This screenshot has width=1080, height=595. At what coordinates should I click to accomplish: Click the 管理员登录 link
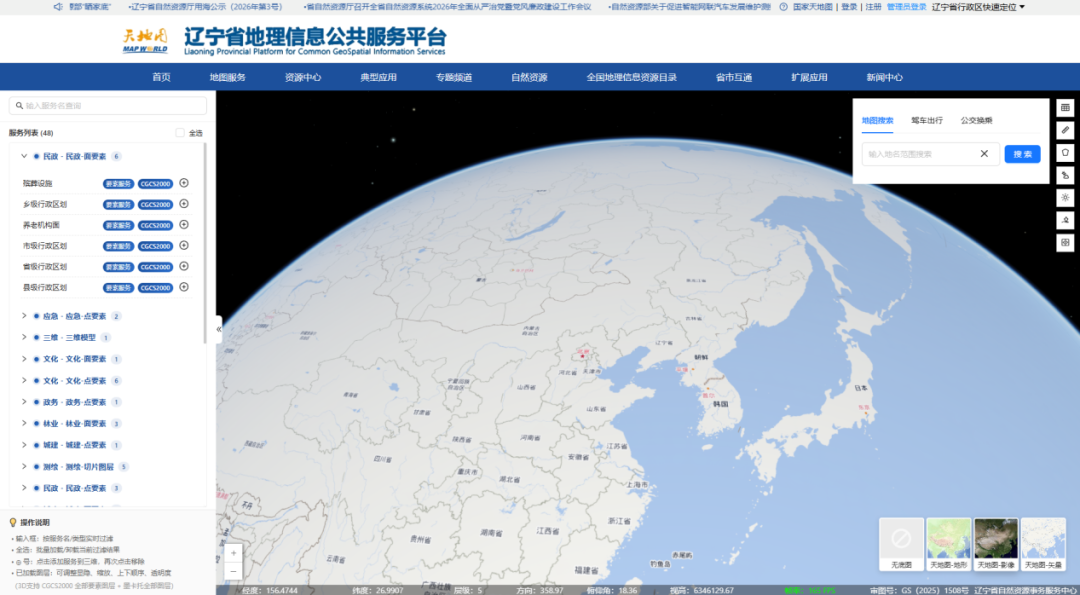906,7
